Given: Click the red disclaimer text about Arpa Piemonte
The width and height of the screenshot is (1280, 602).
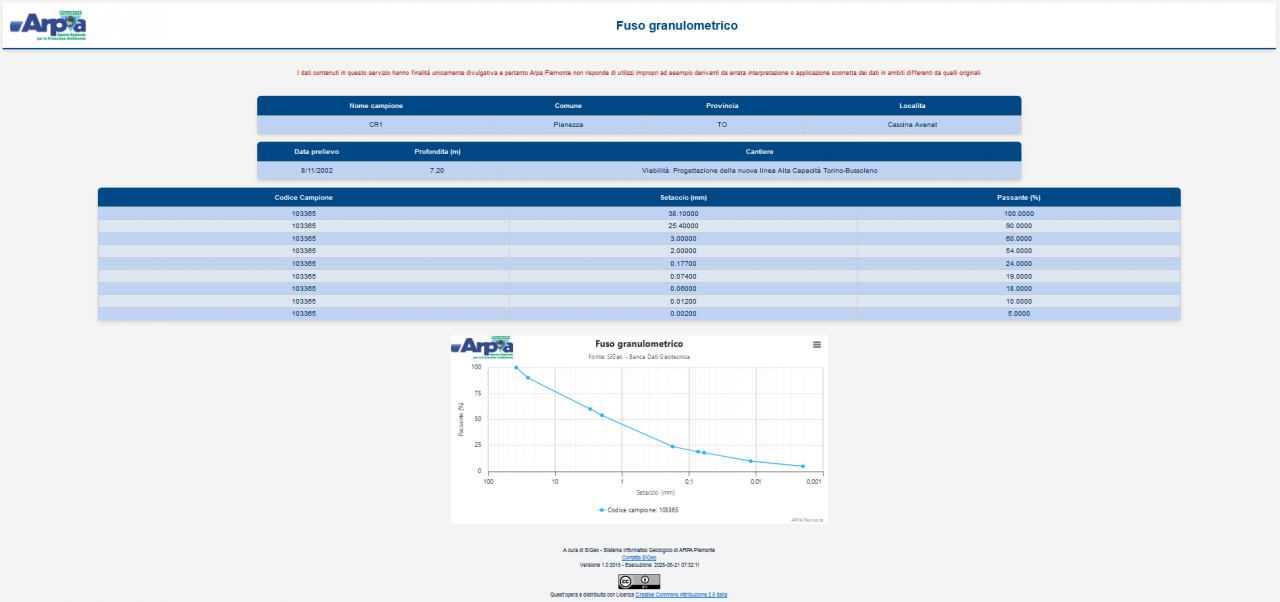Looking at the screenshot, I should click(639, 73).
